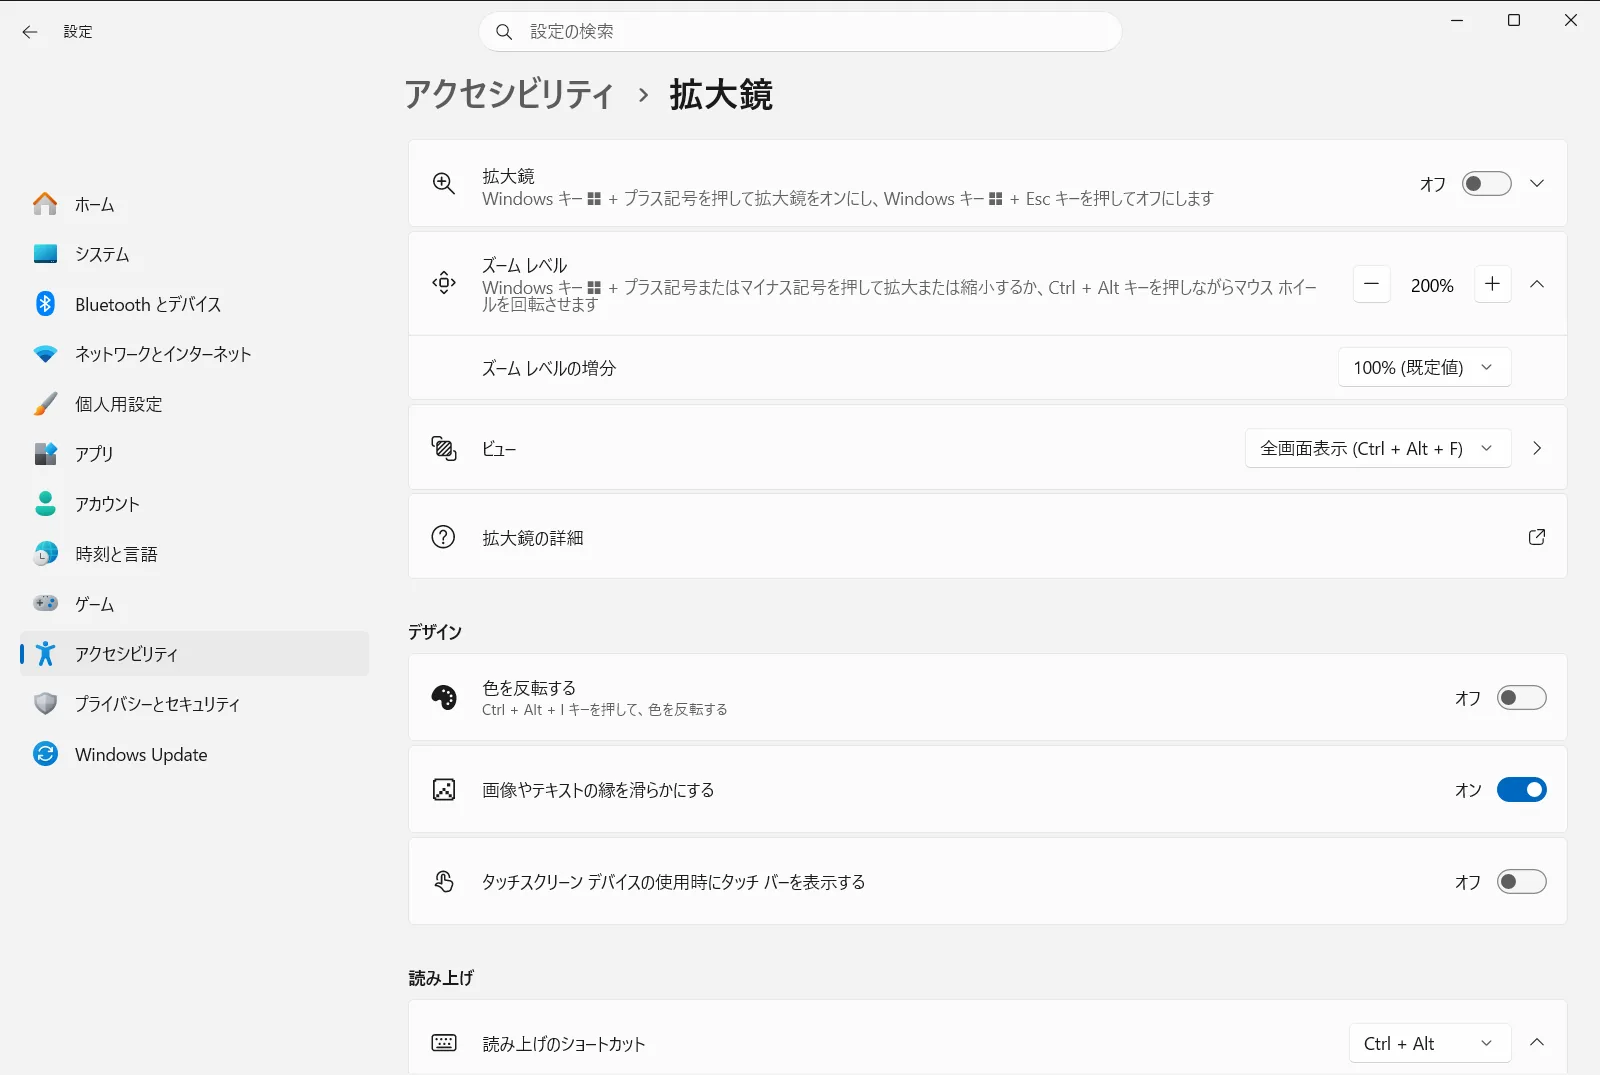
Task: Click the Home house icon in sidebar
Action: point(45,204)
